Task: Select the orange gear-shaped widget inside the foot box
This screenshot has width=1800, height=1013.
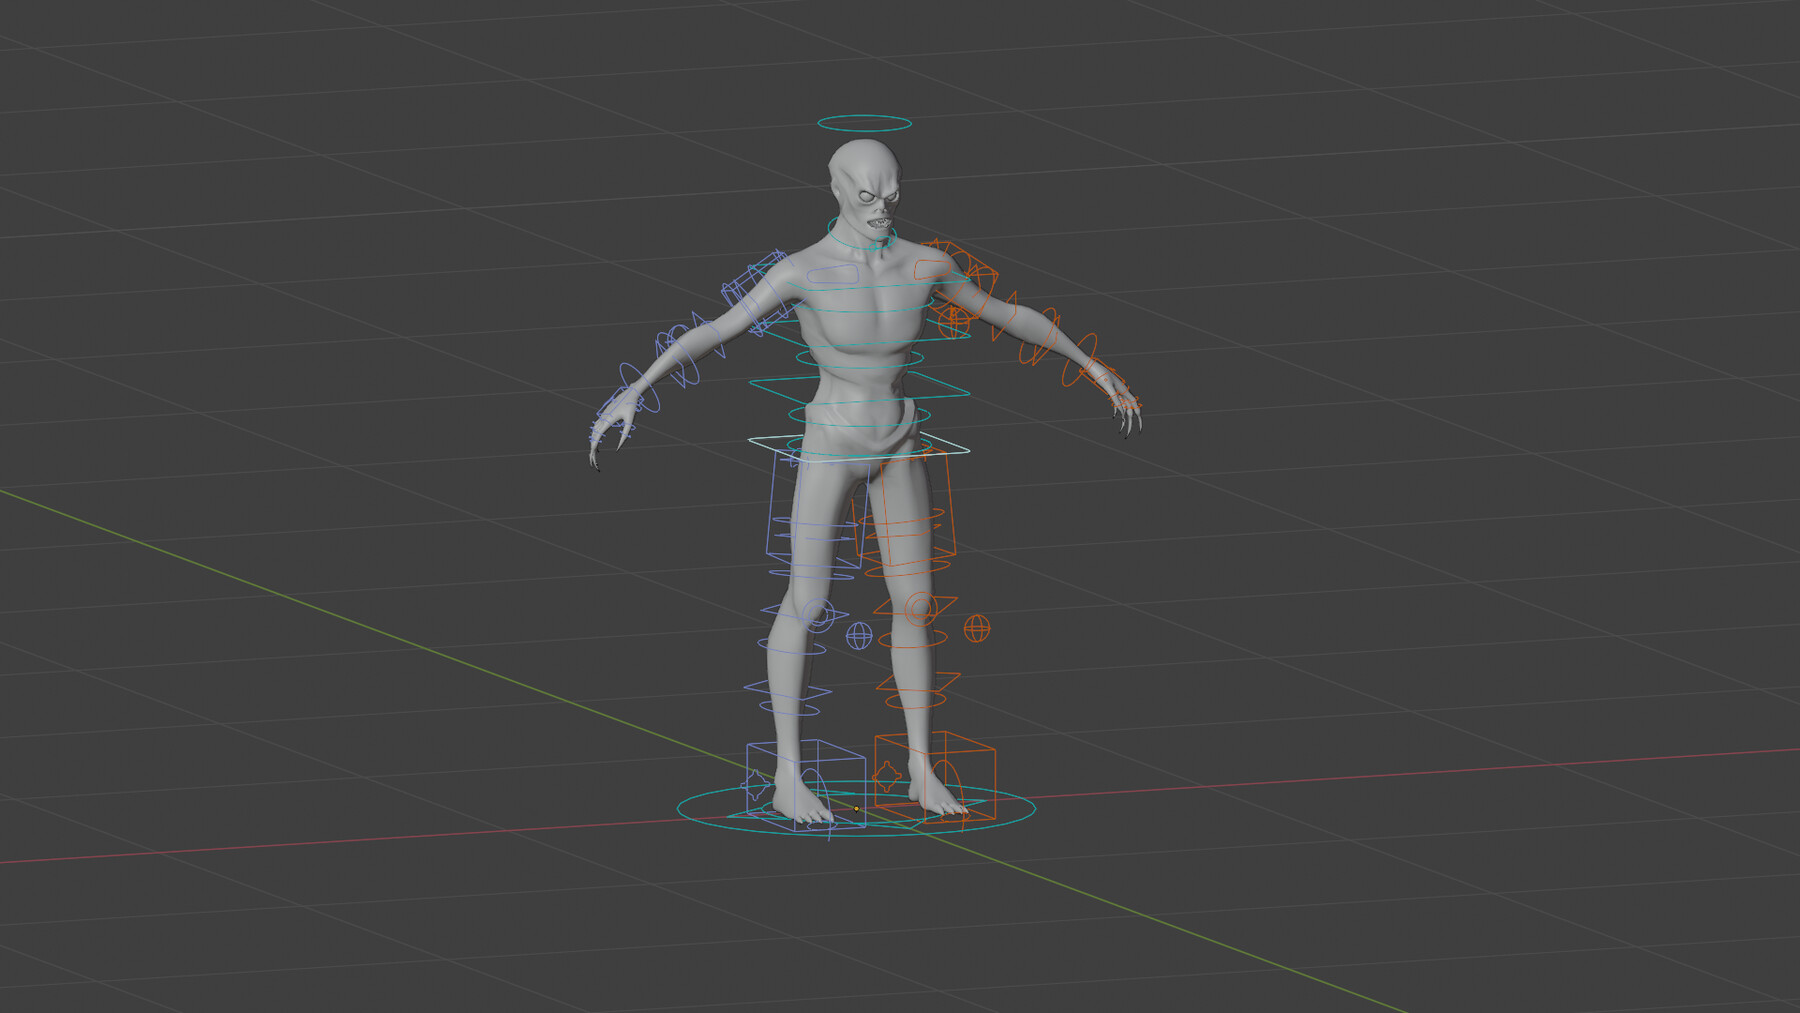Action: tap(887, 775)
